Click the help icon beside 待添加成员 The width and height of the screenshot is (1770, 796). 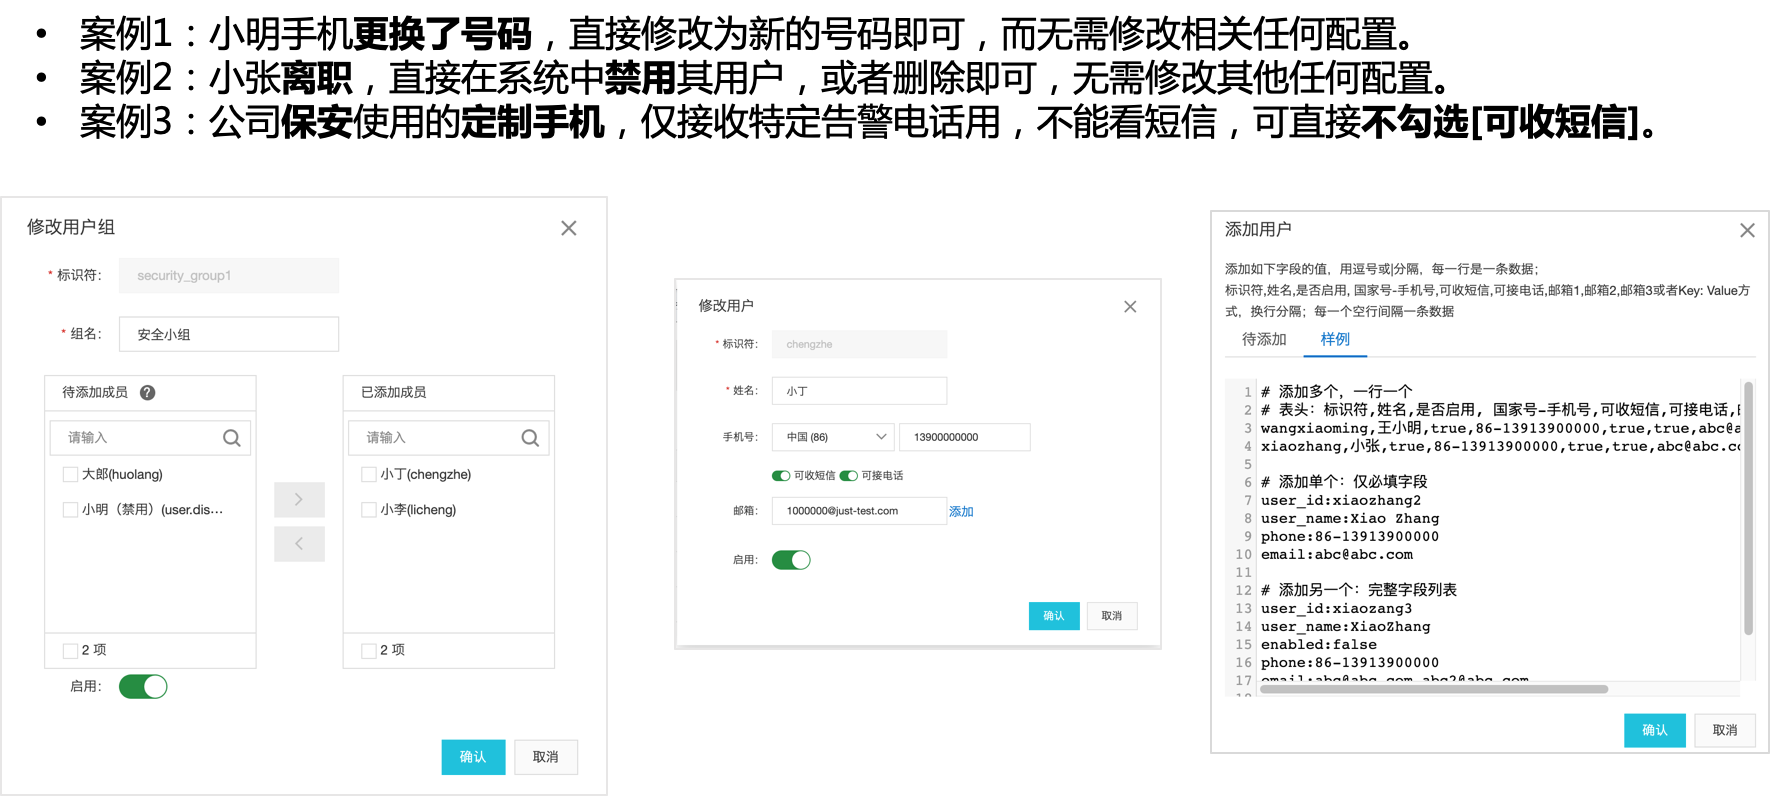147,392
